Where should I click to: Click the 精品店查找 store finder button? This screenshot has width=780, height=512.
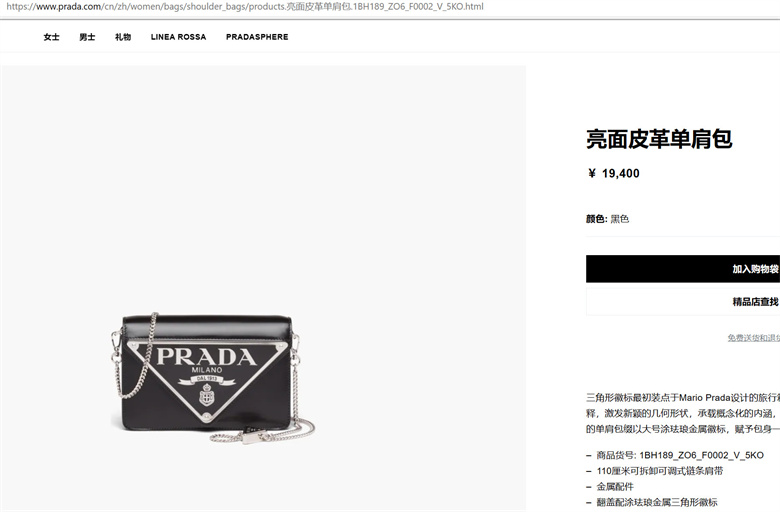pos(683,302)
